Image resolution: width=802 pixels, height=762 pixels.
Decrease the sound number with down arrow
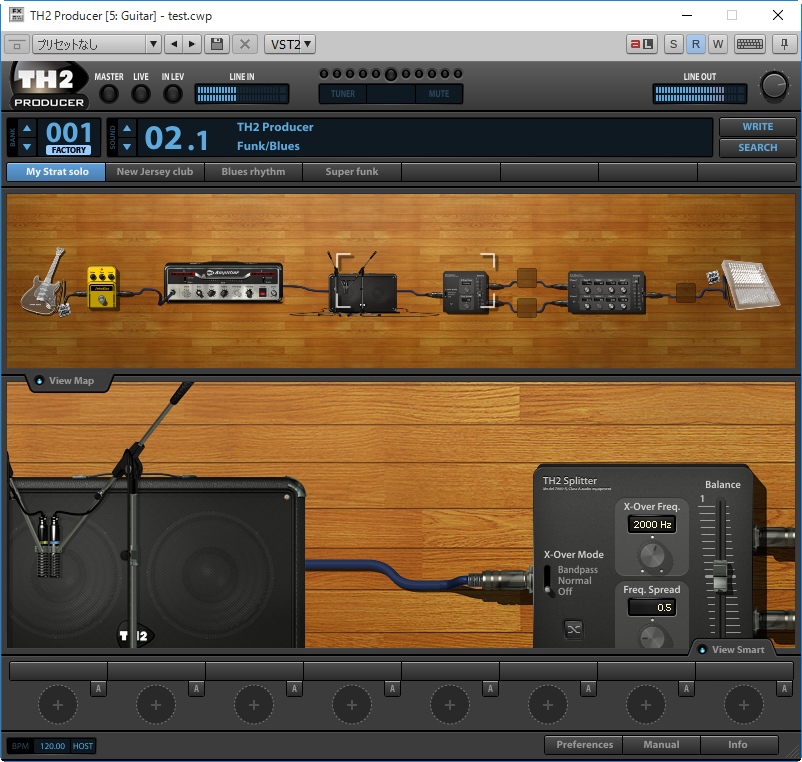pyautogui.click(x=127, y=147)
